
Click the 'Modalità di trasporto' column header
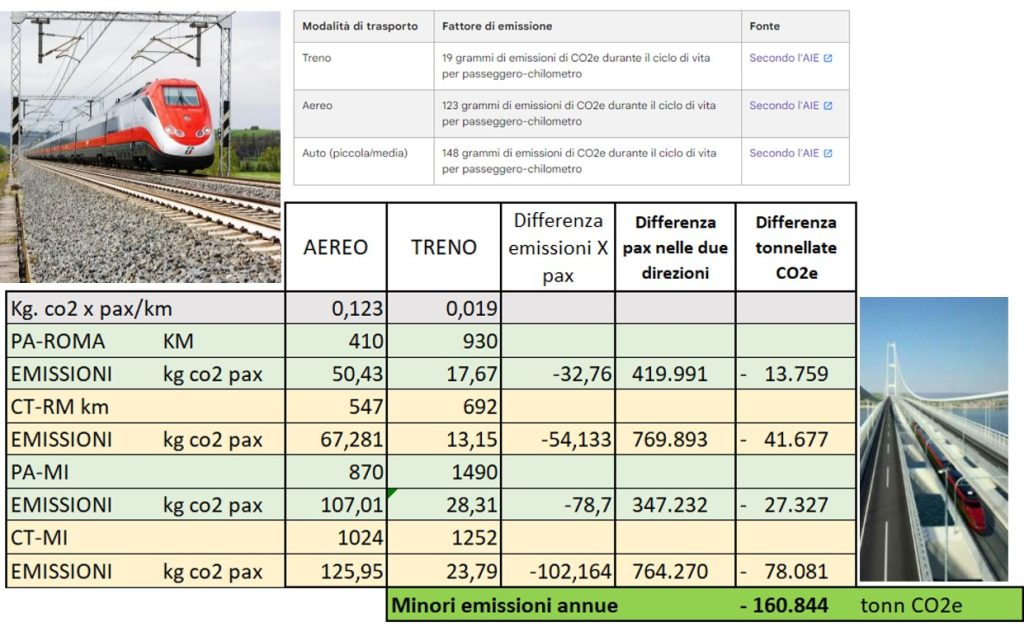[x=360, y=26]
